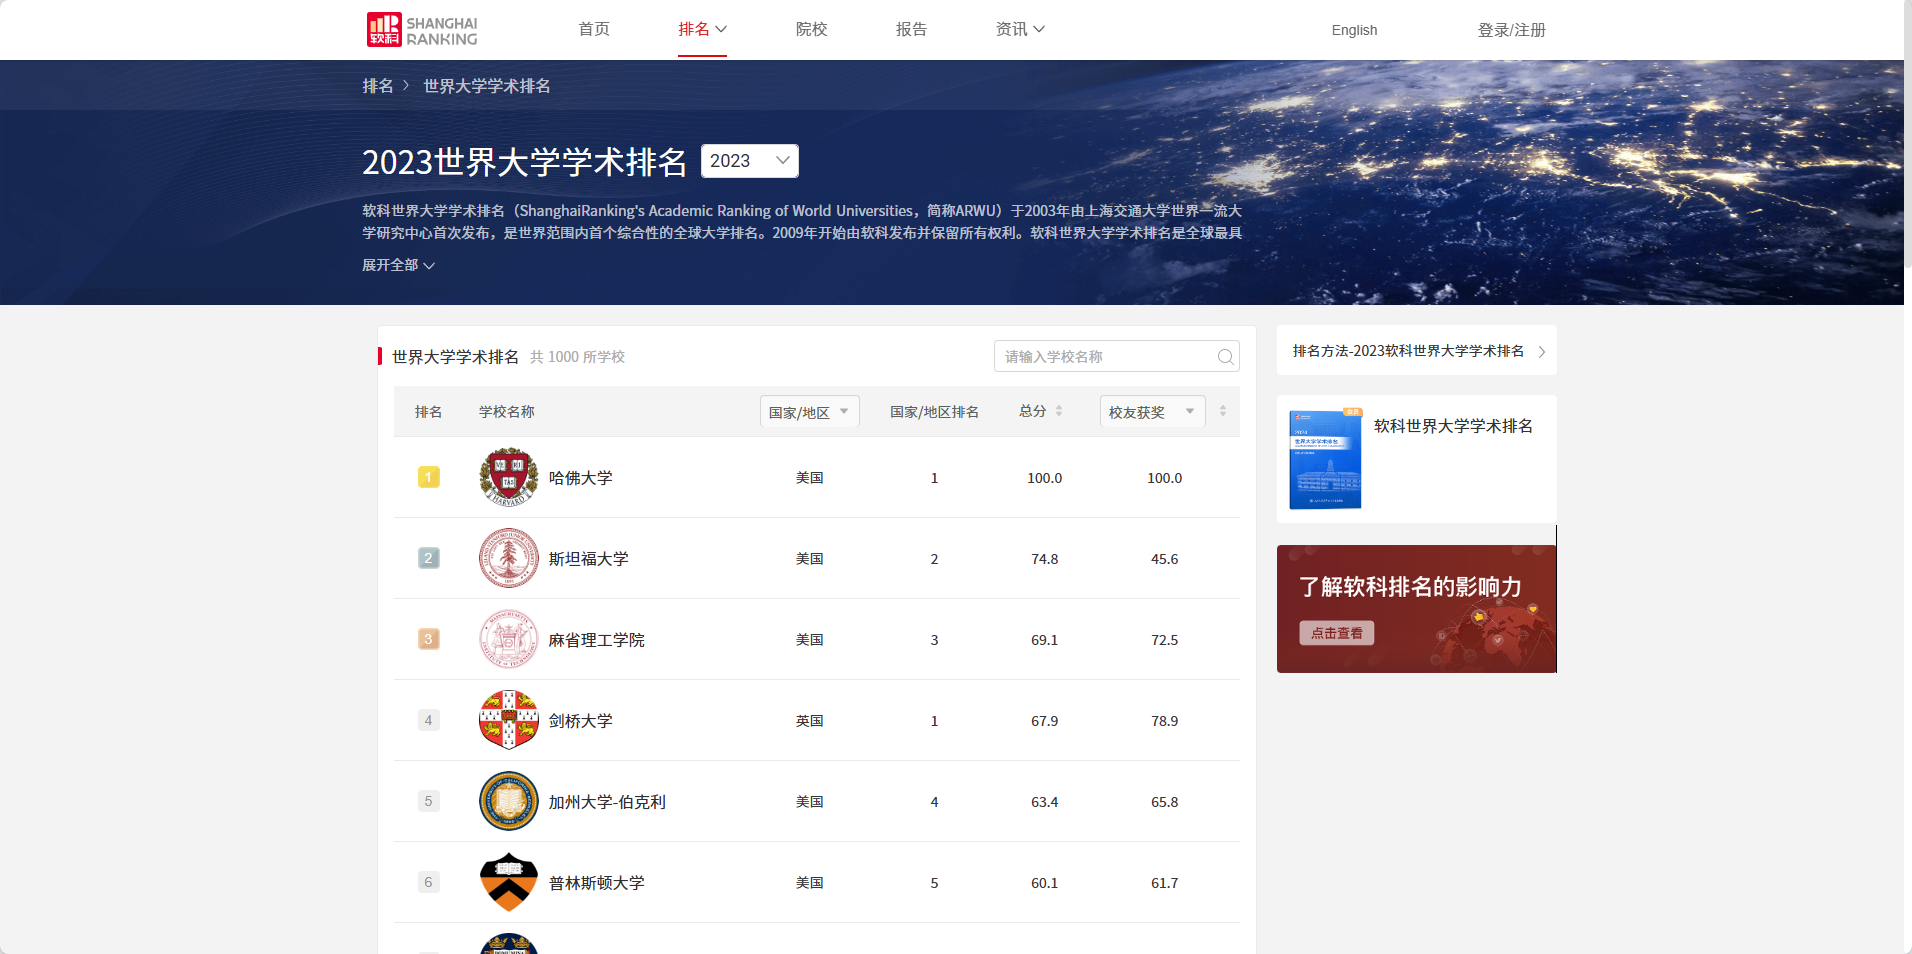Open 排名方法-2023软科世界大学学术排名 link

pos(1408,351)
